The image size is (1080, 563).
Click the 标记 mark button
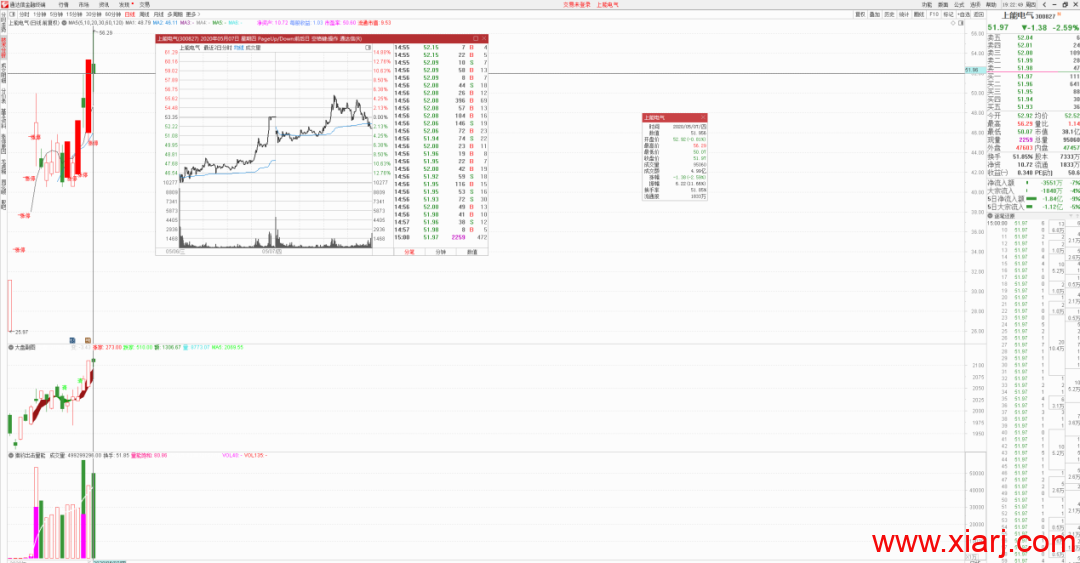948,14
